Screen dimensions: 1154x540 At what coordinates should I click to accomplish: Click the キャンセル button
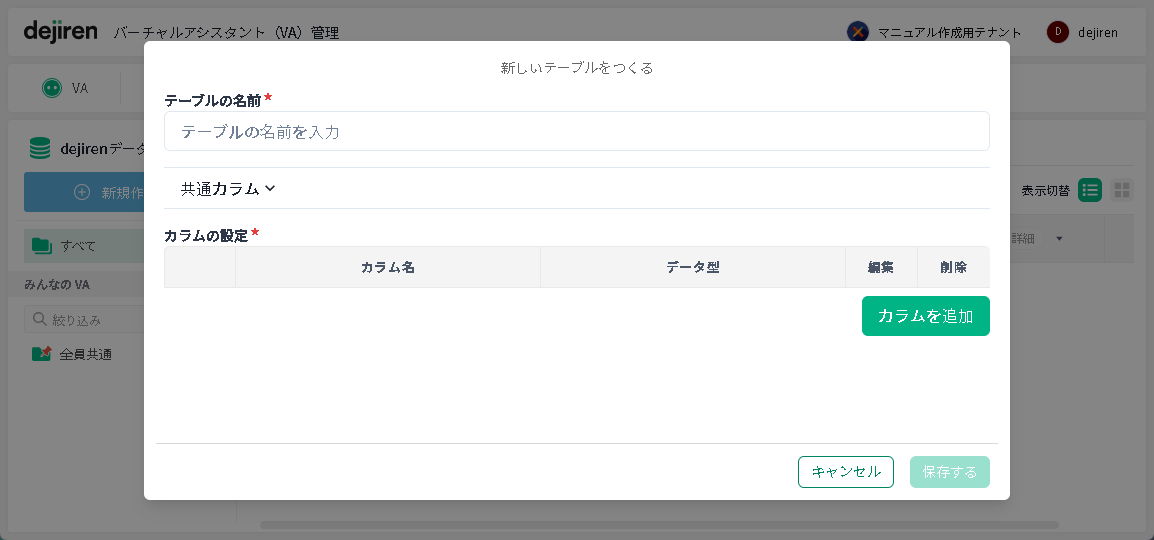845,472
